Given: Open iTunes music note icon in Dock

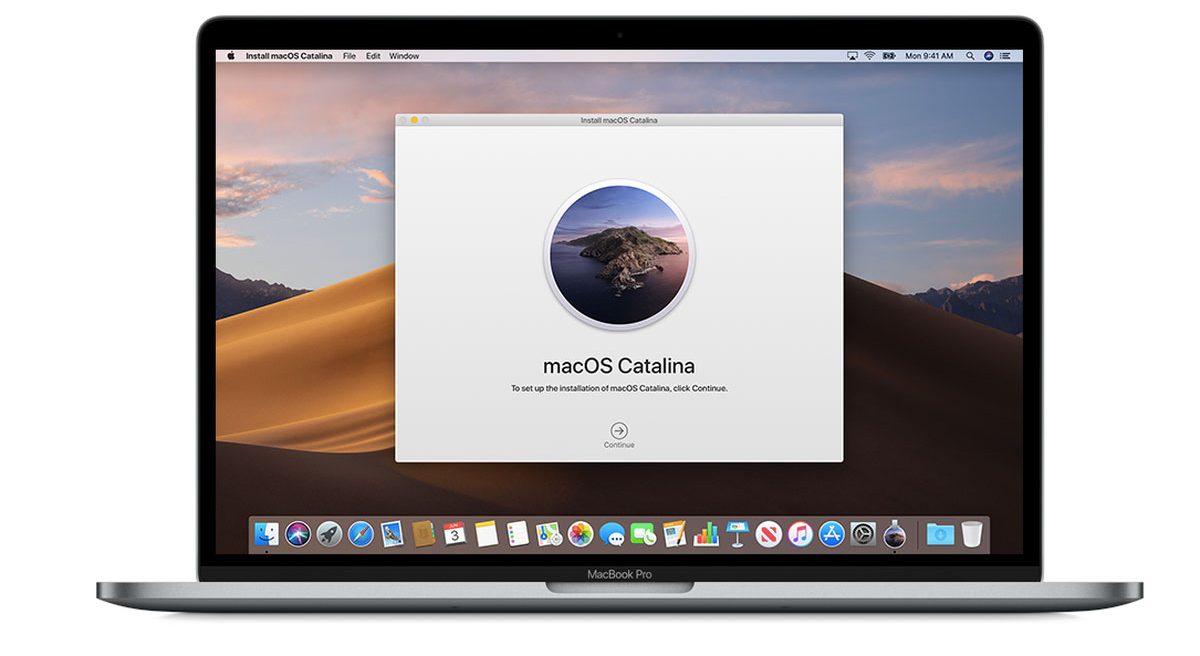Looking at the screenshot, I should 800,534.
